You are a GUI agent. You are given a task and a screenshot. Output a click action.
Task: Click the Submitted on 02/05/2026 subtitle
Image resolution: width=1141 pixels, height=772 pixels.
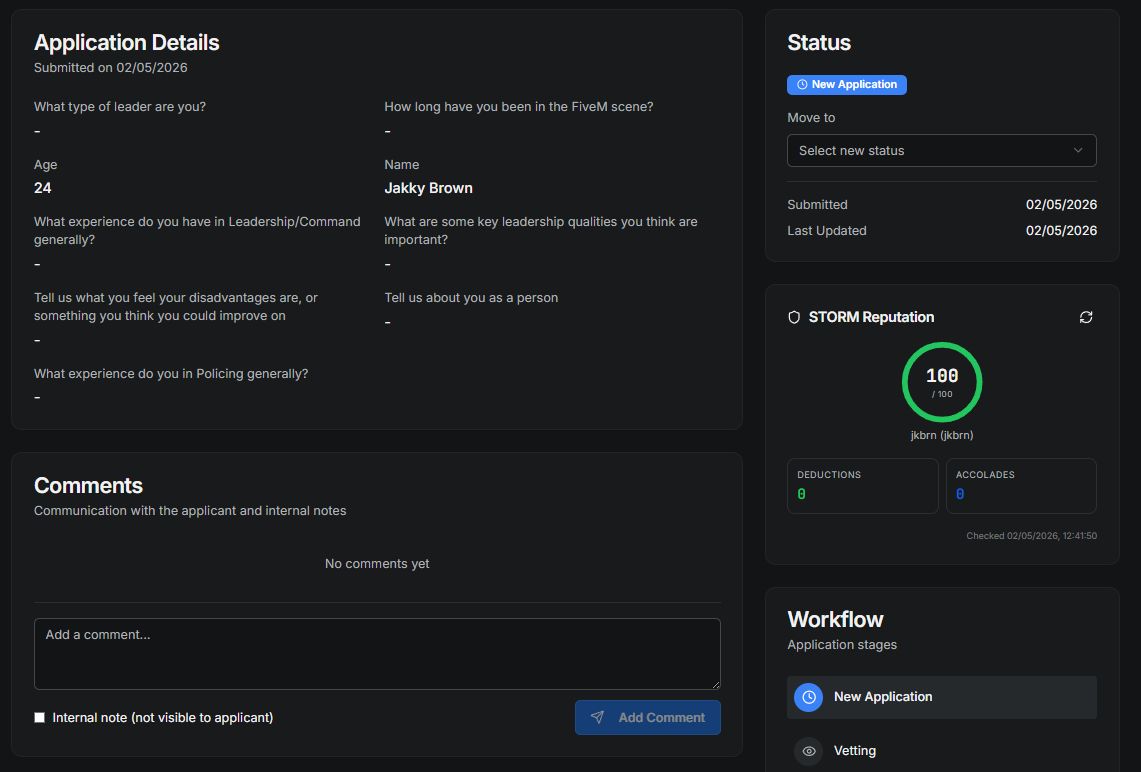pyautogui.click(x=111, y=68)
